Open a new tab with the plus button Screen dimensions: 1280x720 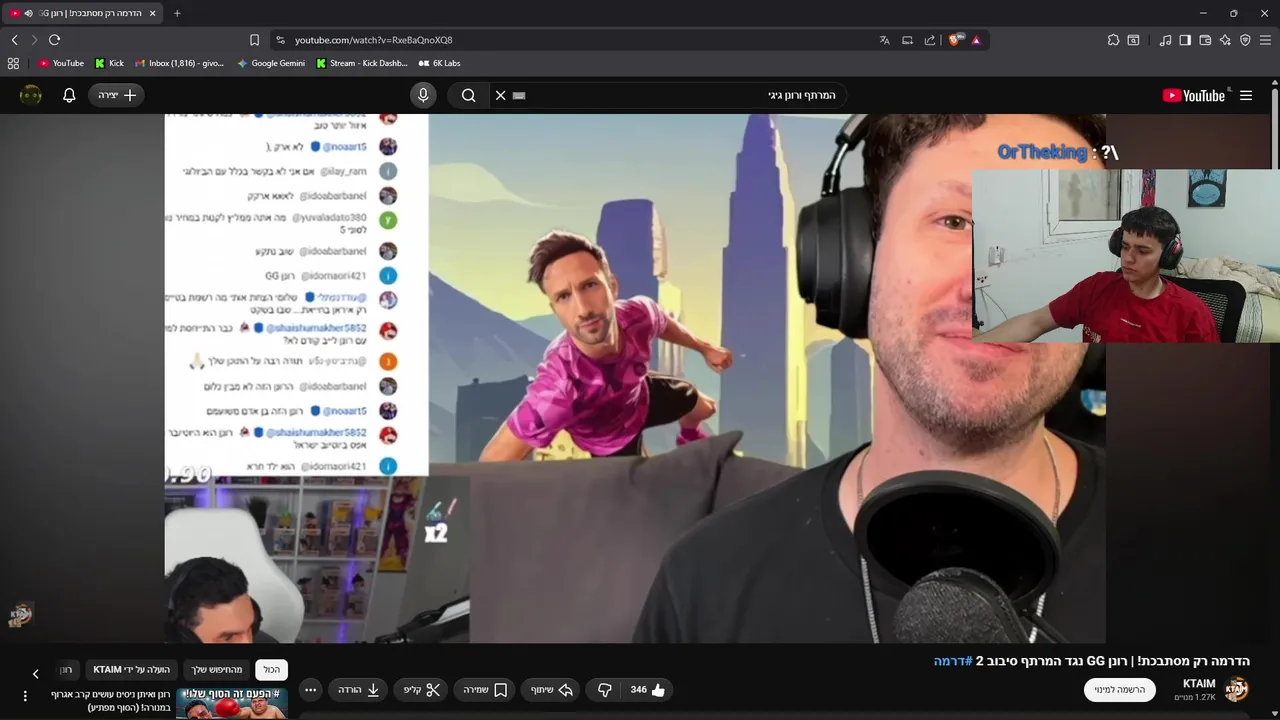click(x=177, y=13)
